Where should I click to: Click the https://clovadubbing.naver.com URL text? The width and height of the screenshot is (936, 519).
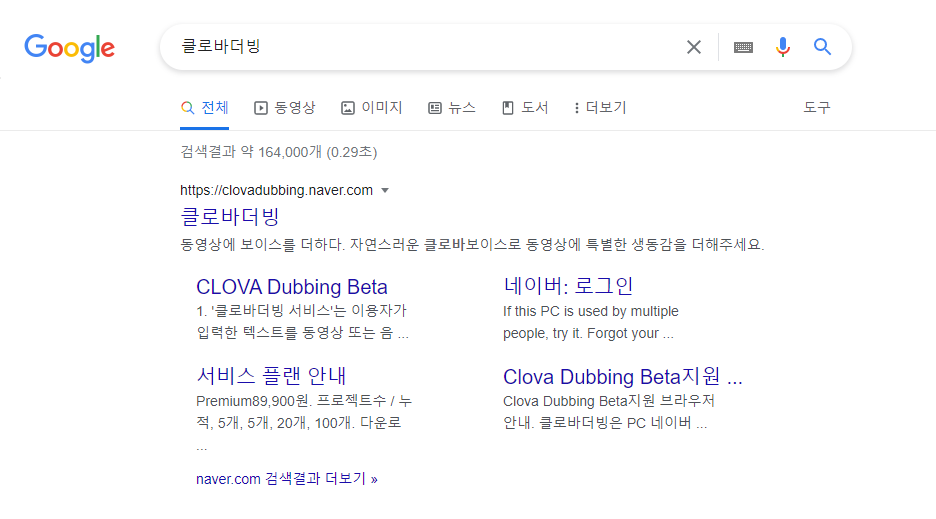tap(276, 191)
